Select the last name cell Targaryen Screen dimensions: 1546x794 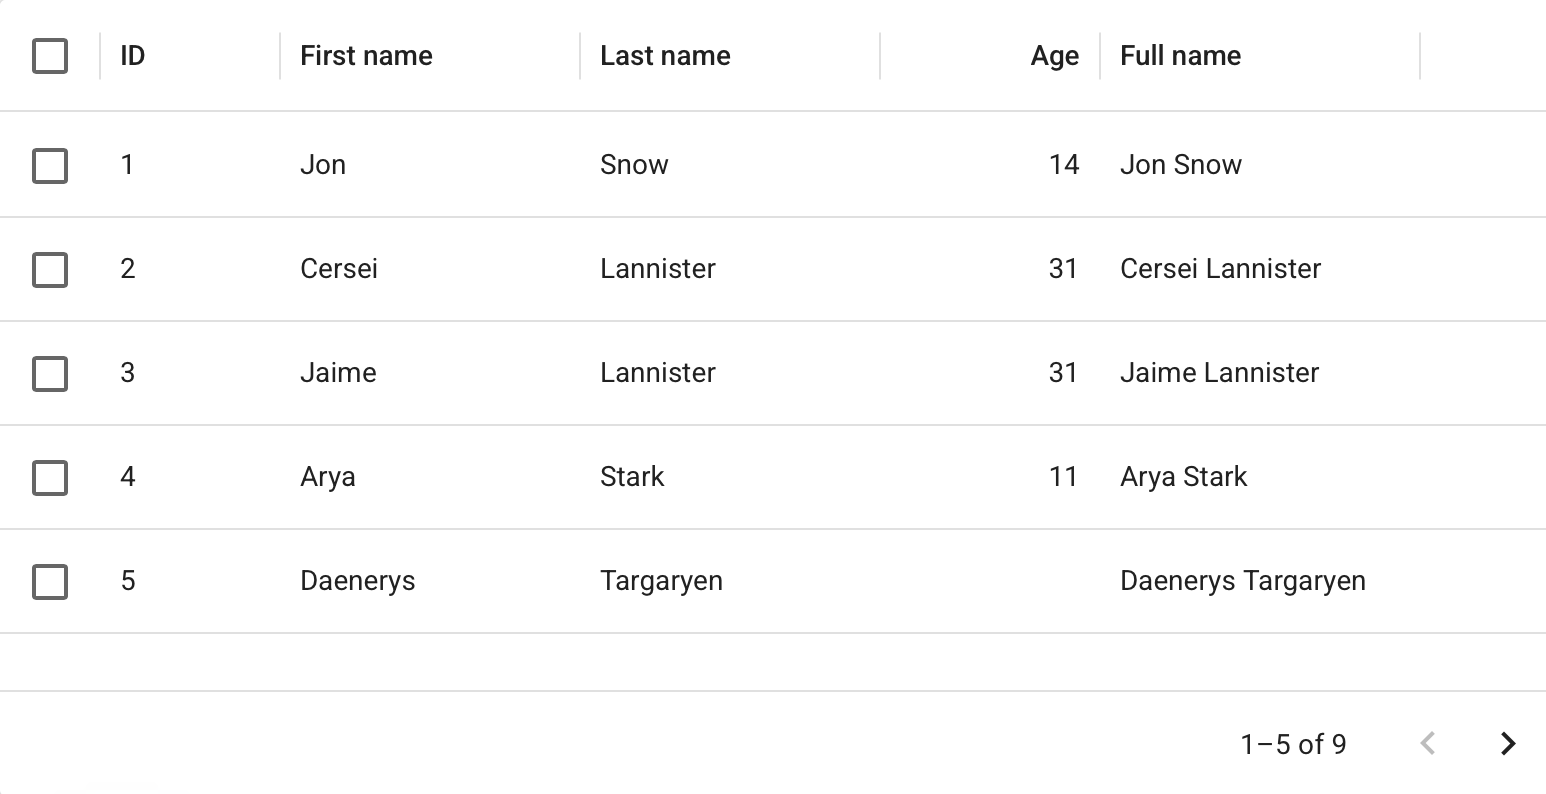tap(661, 581)
